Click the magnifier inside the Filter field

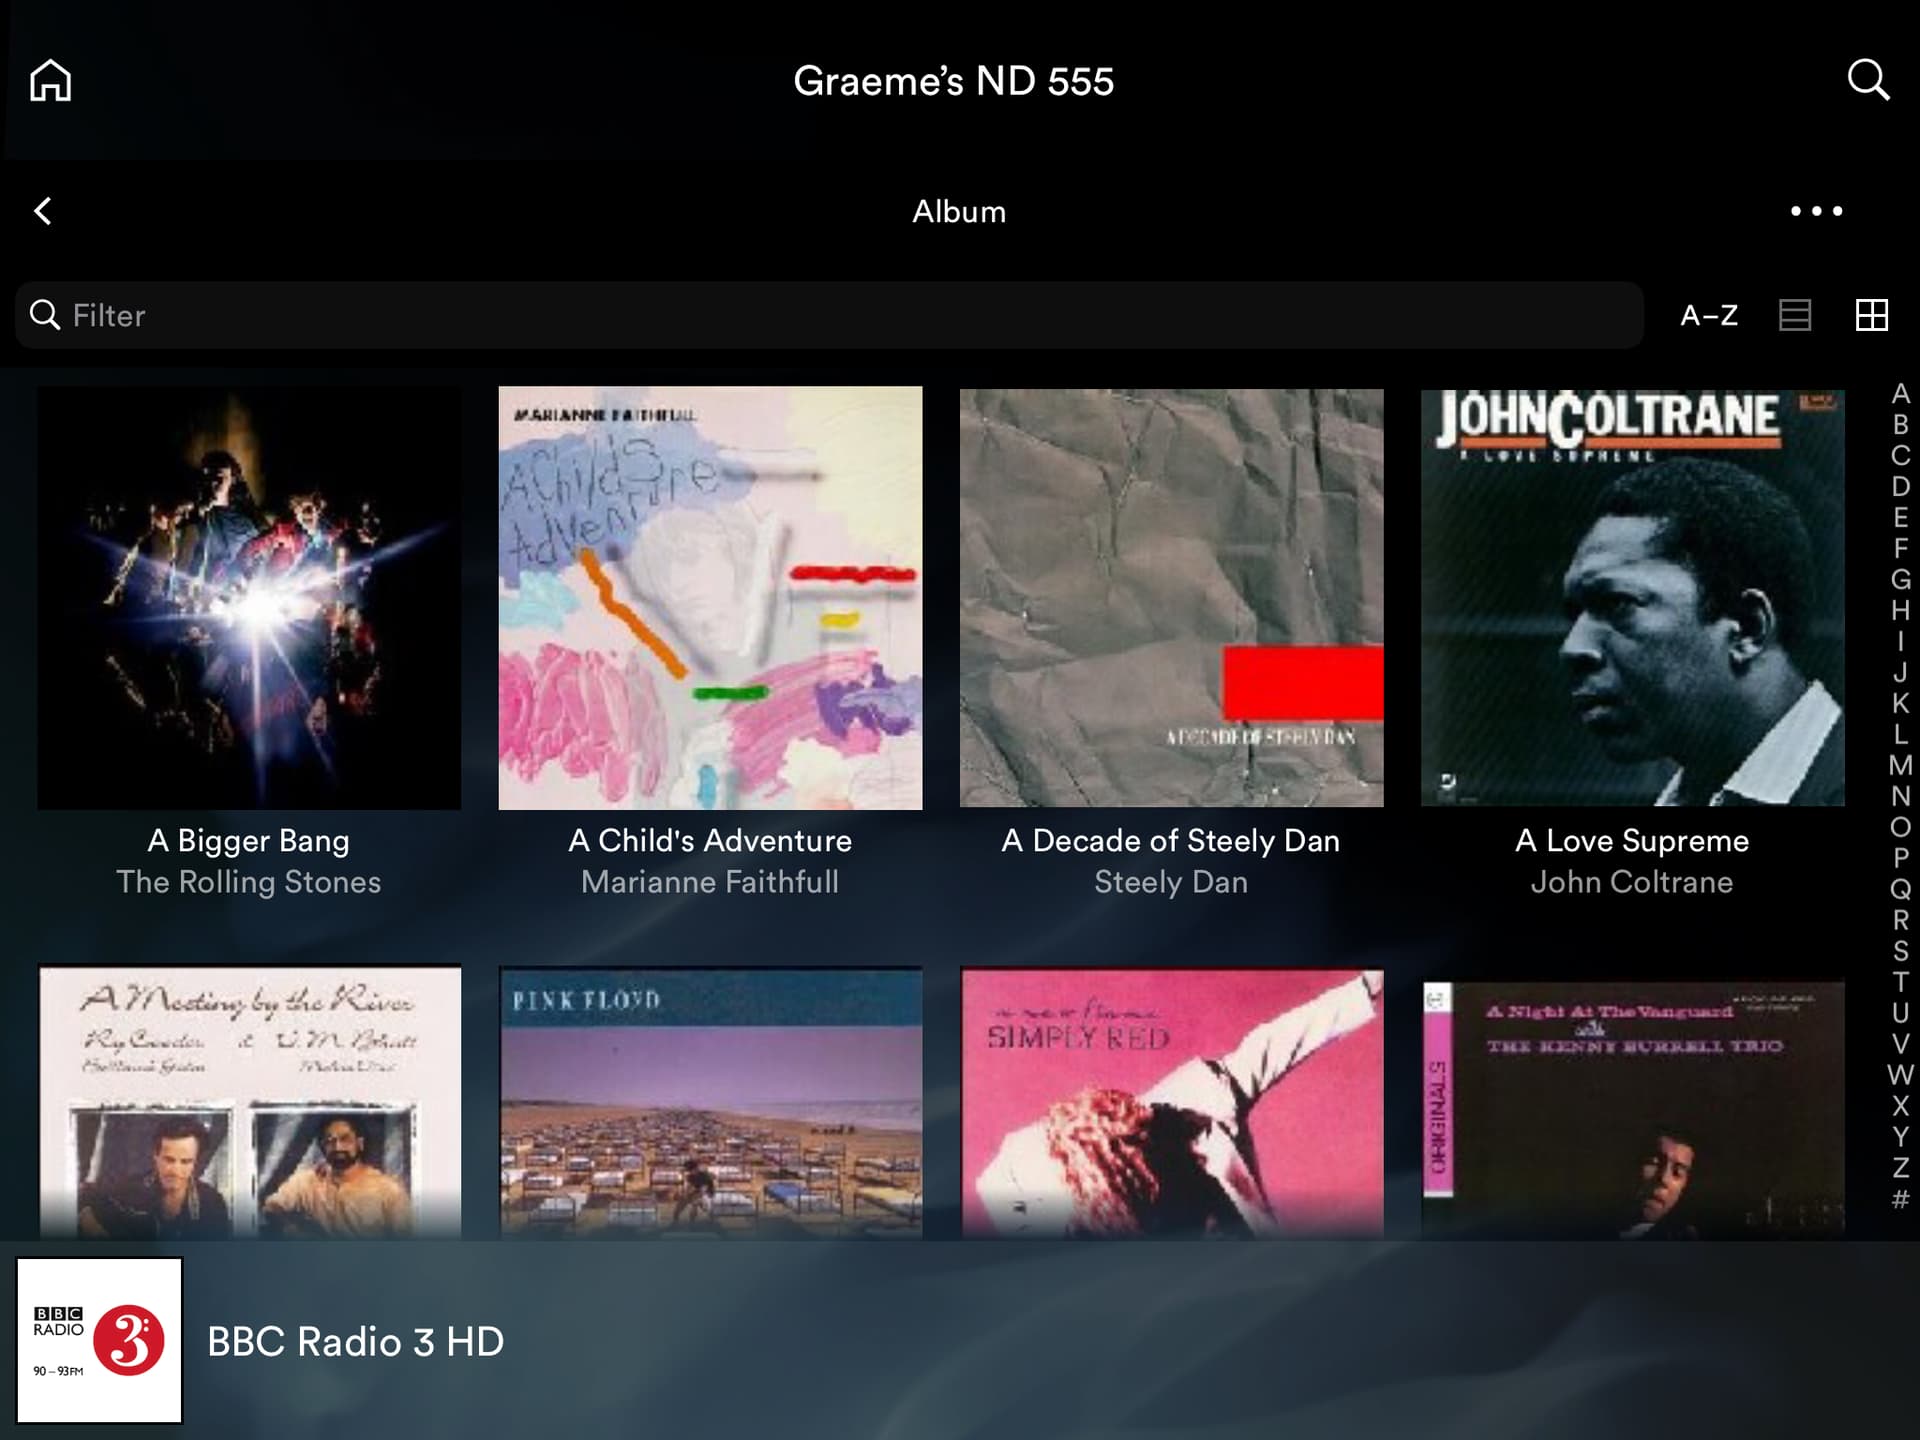(46, 315)
